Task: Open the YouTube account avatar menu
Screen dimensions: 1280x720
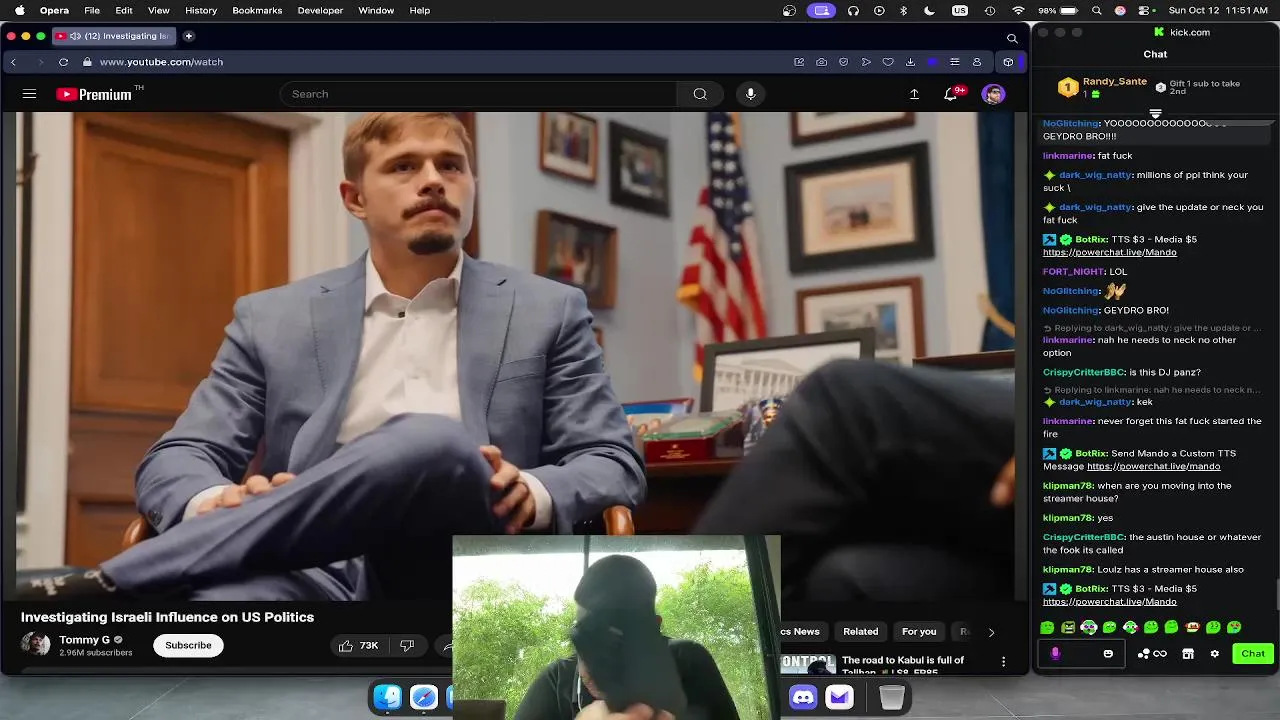Action: [993, 94]
